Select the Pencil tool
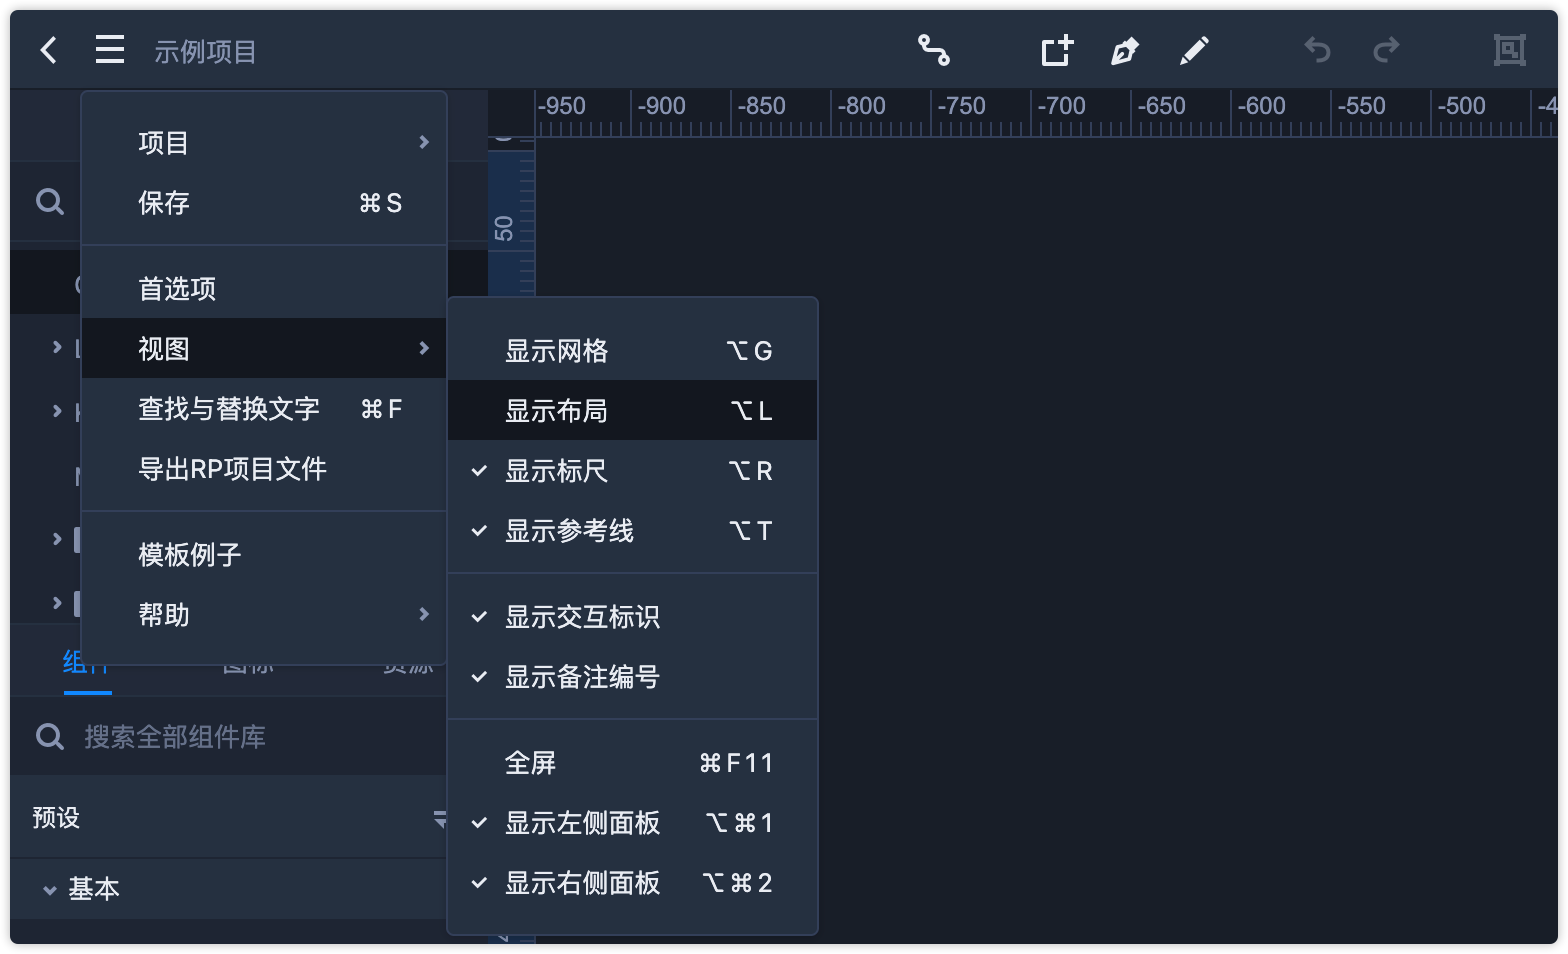Viewport: 1568px width, 954px height. 1194,50
